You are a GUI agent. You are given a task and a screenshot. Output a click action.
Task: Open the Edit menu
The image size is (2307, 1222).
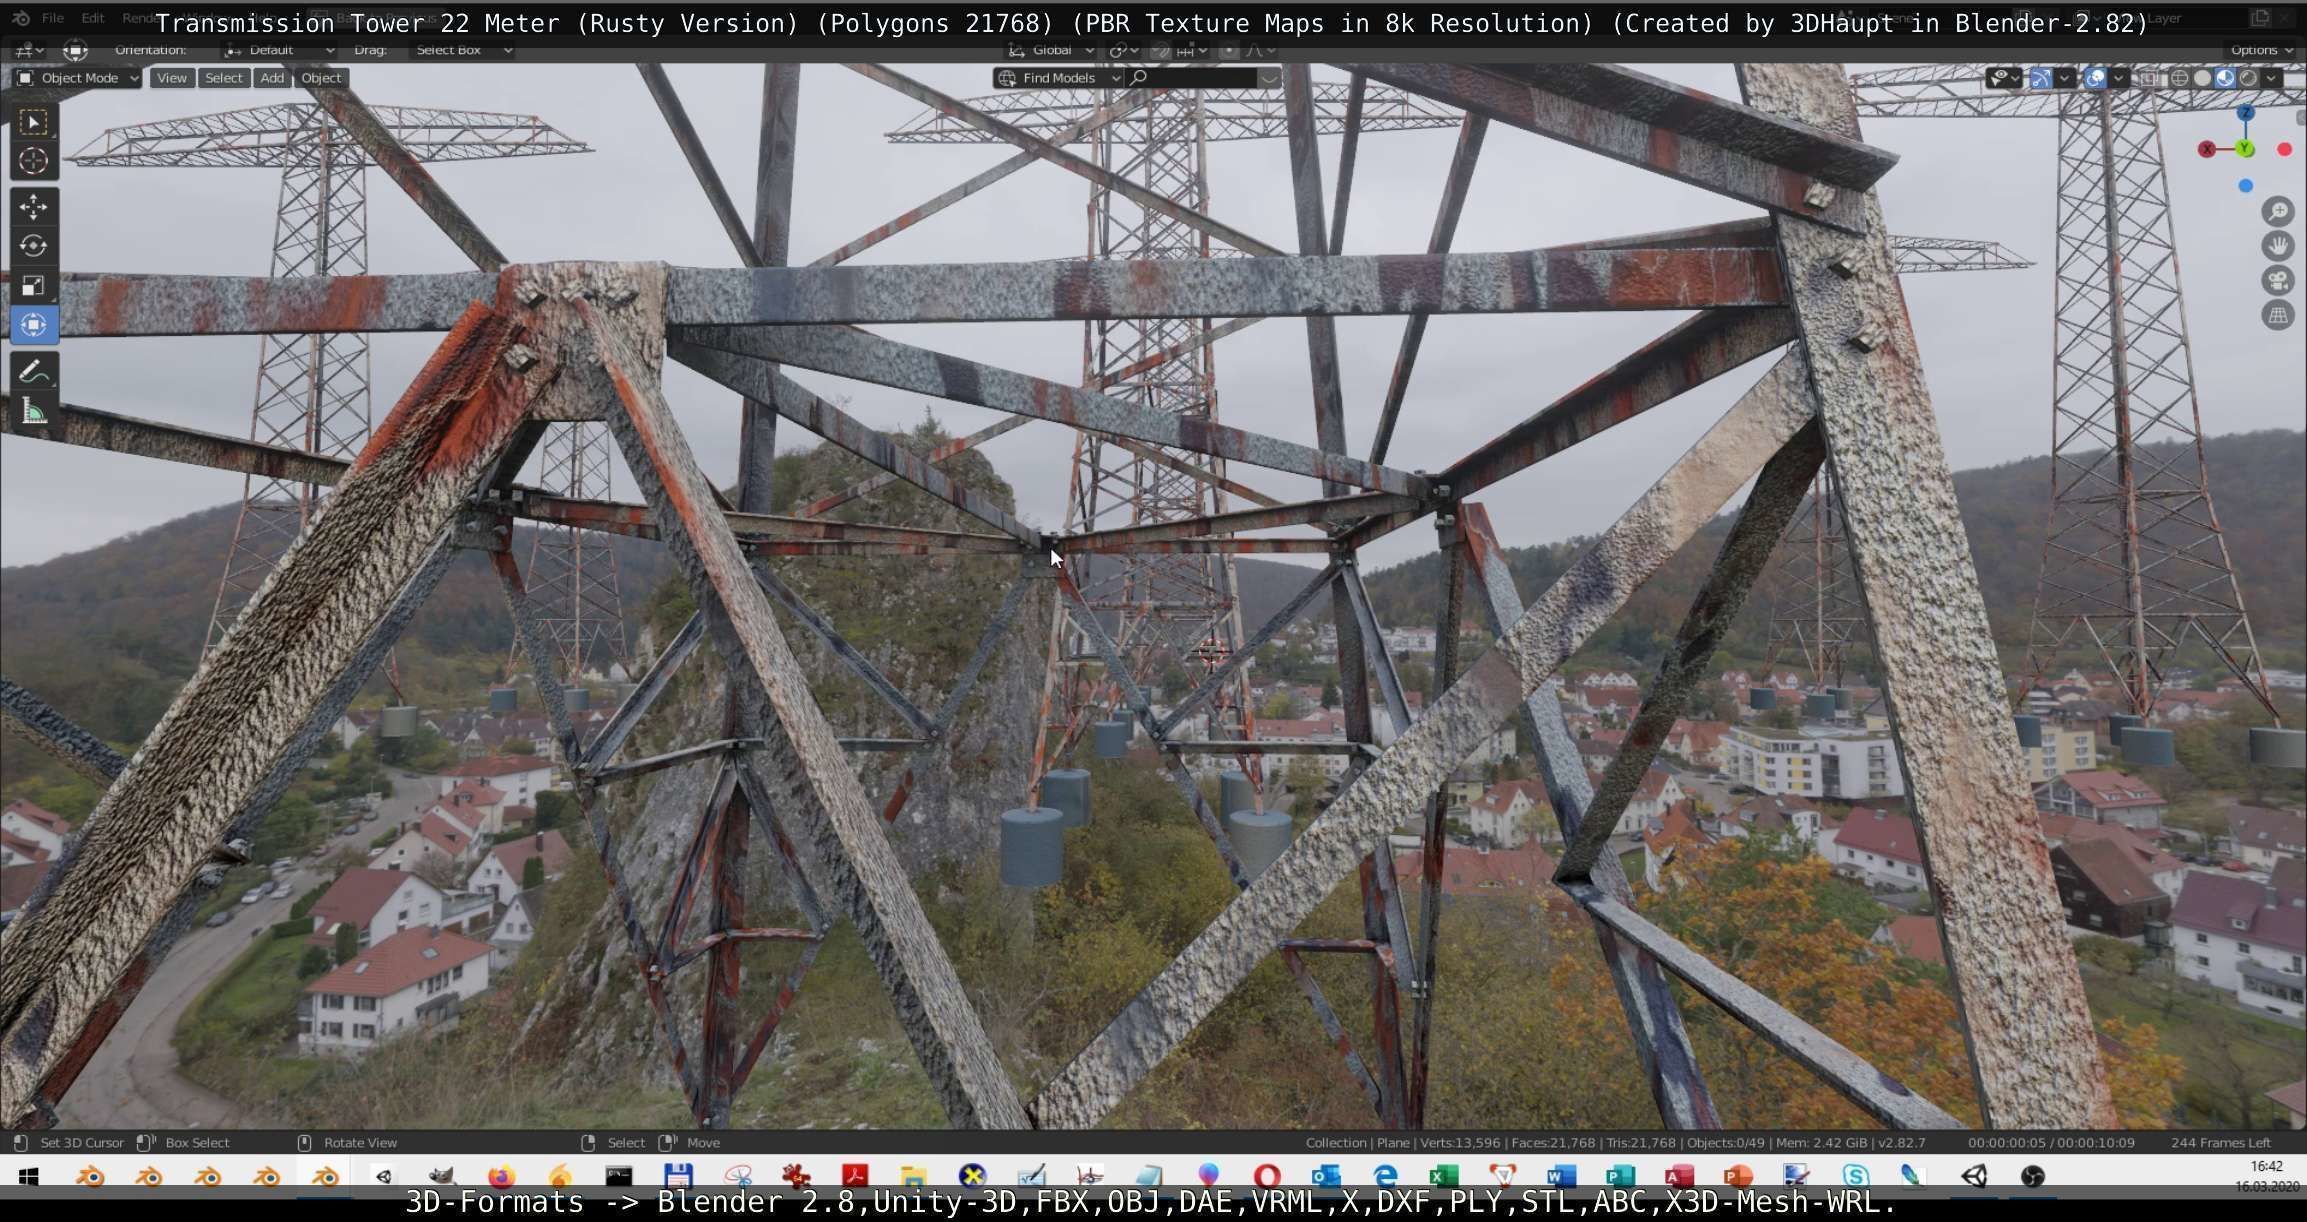(x=92, y=18)
